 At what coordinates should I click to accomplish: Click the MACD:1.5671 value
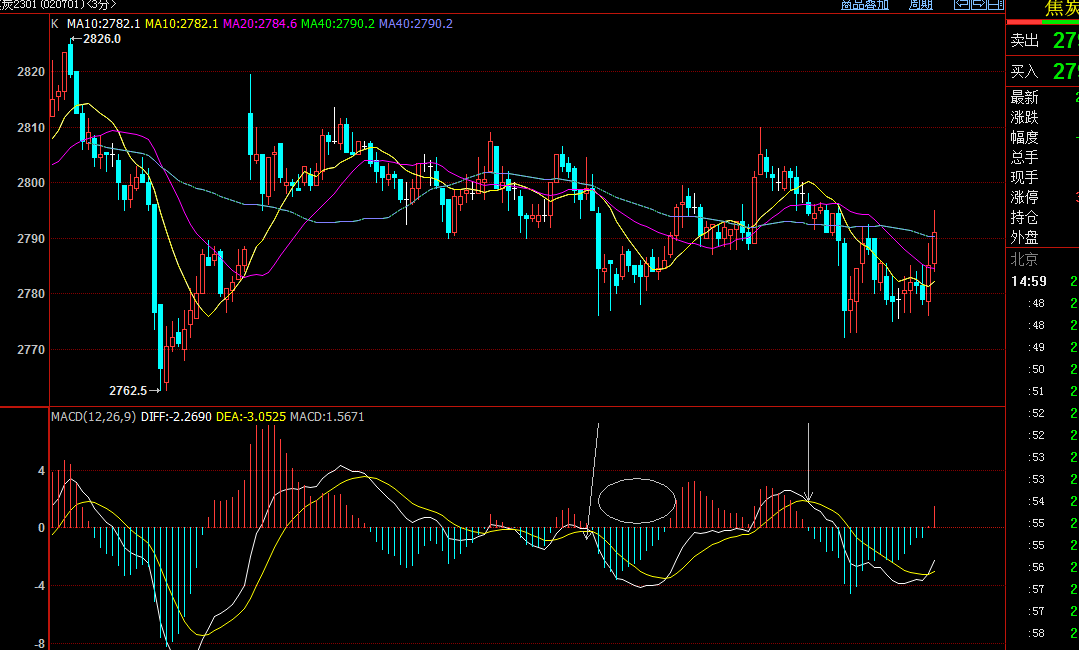tap(327, 417)
